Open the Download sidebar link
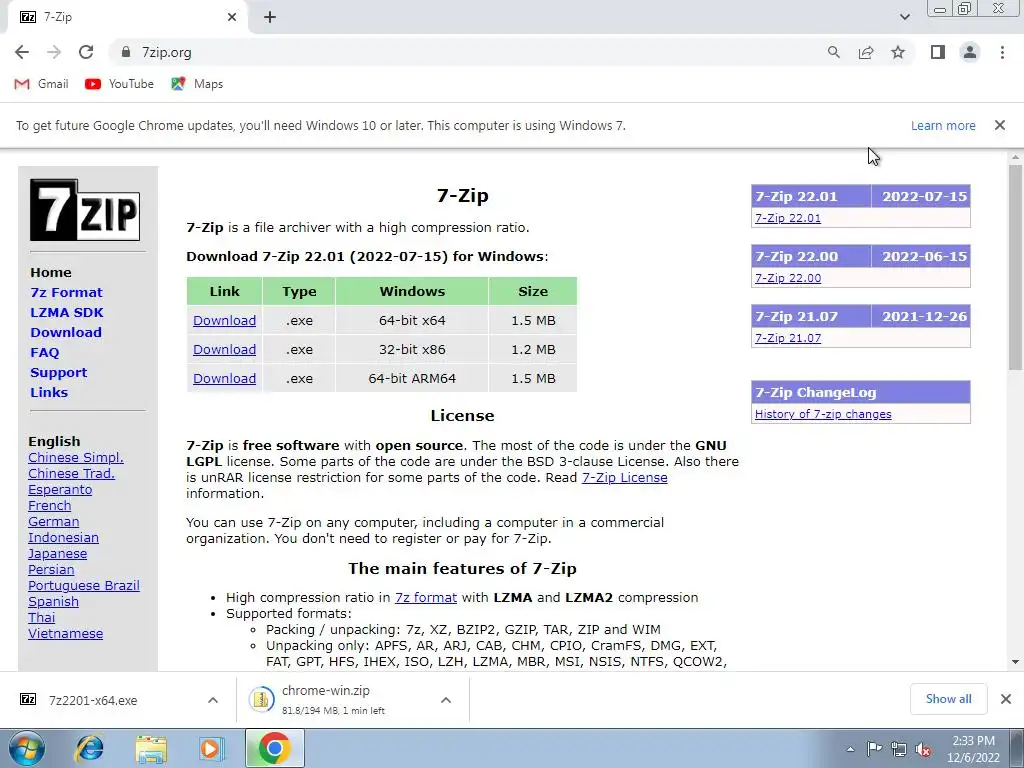Image resolution: width=1024 pixels, height=768 pixels. click(66, 332)
